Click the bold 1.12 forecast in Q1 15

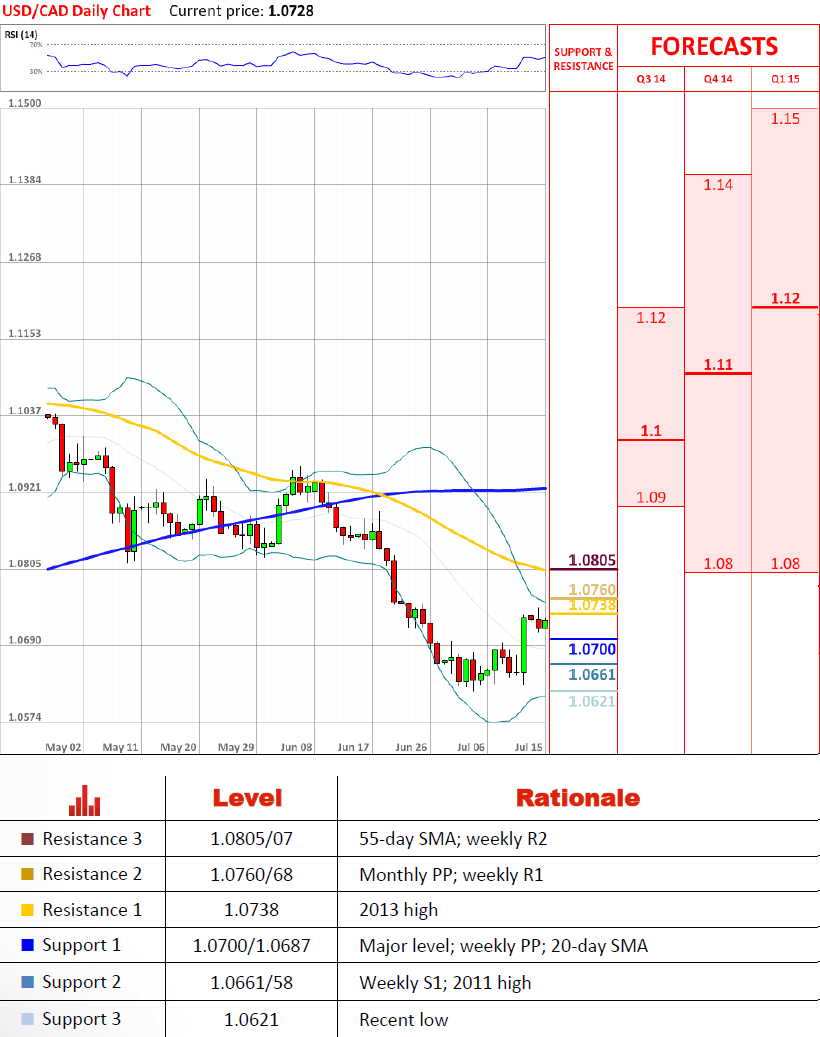coord(785,298)
